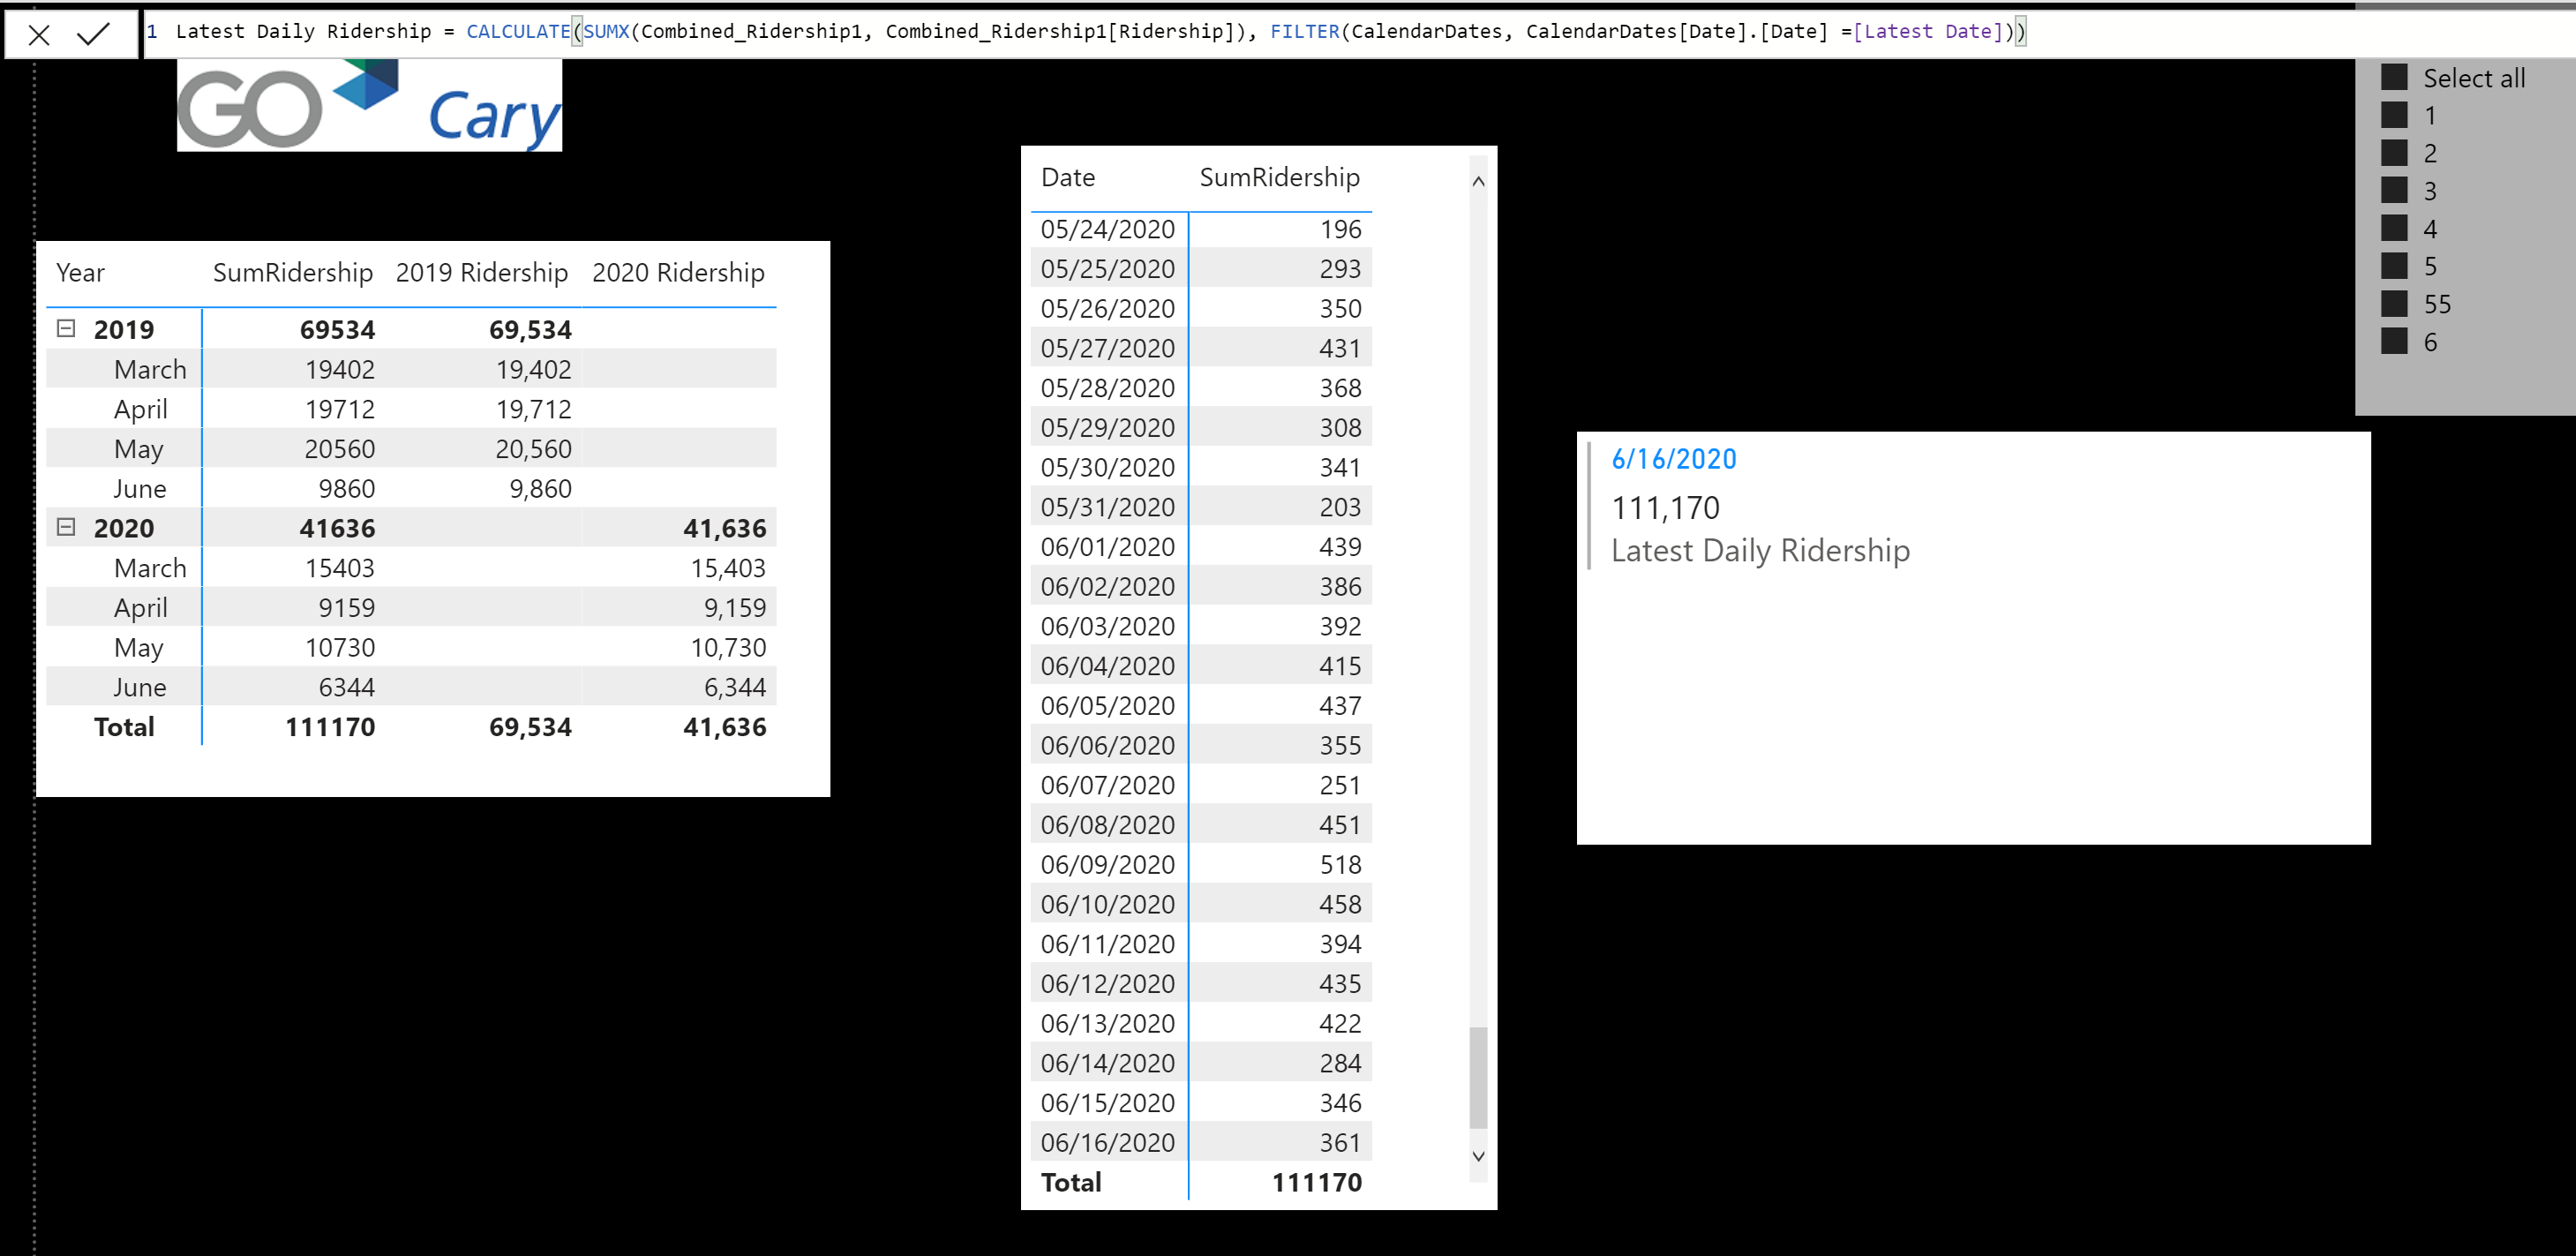This screenshot has width=2576, height=1256.
Task: Cancel the formula edit with X icon
Action: click(39, 35)
